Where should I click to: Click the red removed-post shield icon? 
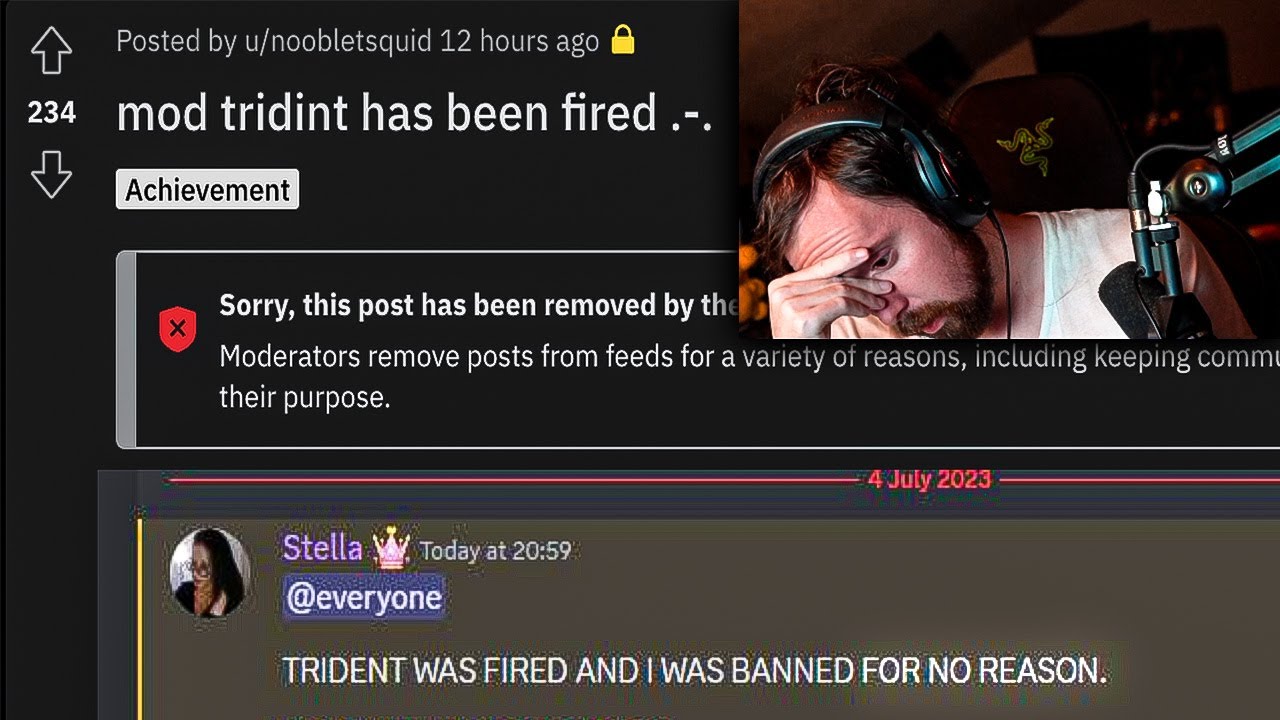(178, 328)
